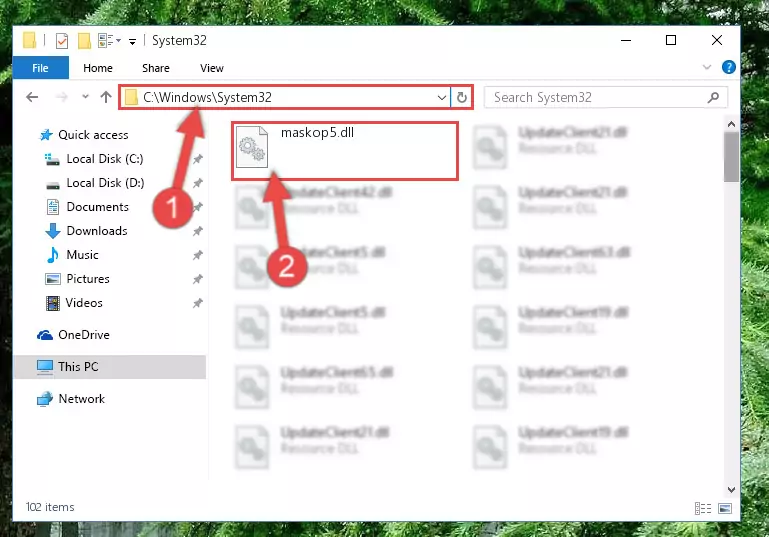Click the file list scroll up arrow
The height and width of the screenshot is (537, 769).
click(x=731, y=124)
